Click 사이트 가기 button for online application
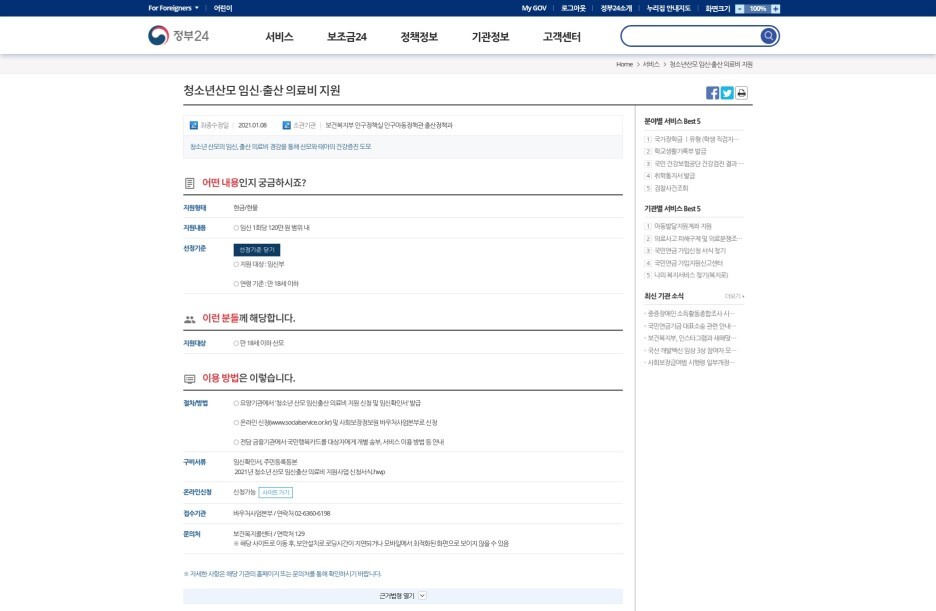Viewport: 936px width, 611px height. 275,492
